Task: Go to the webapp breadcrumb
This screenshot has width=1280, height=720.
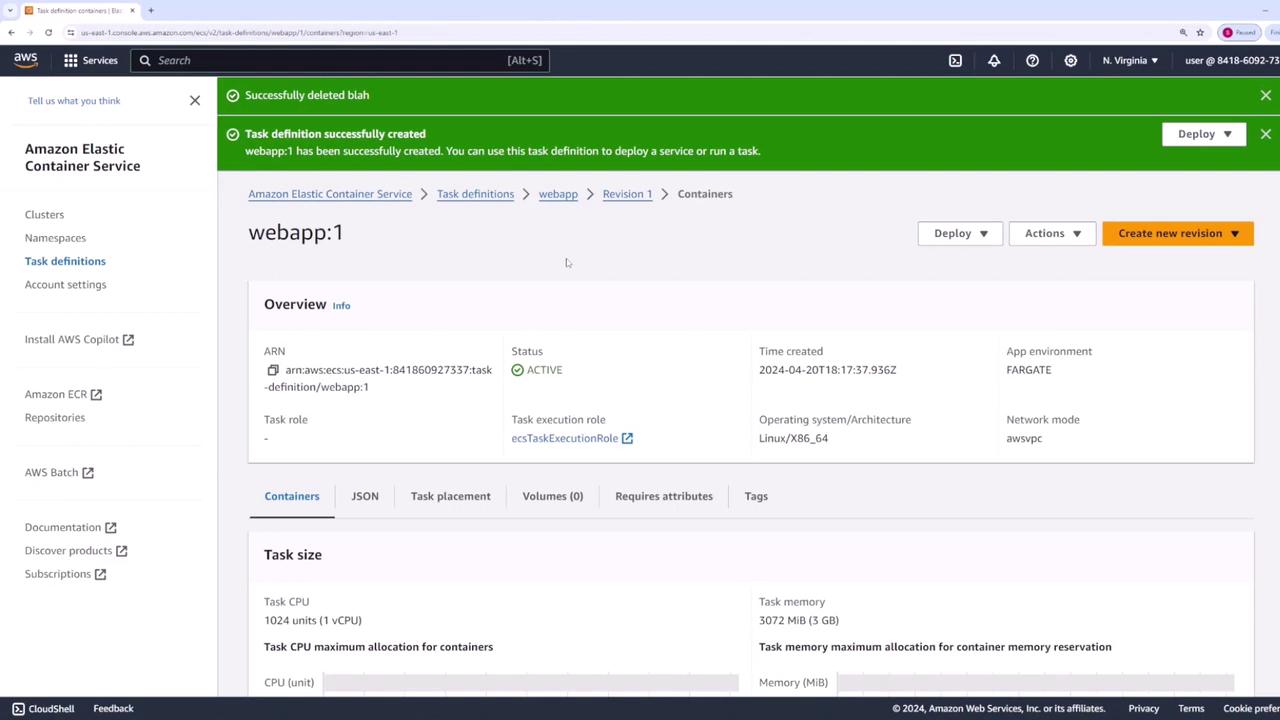Action: [558, 194]
